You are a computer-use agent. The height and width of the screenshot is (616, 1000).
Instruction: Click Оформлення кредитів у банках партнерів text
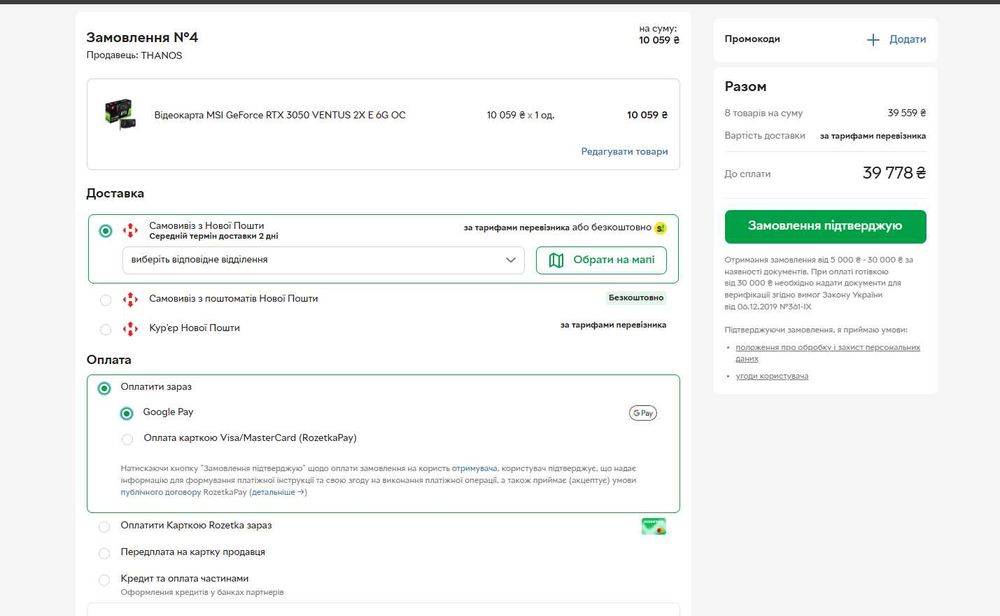tap(202, 592)
